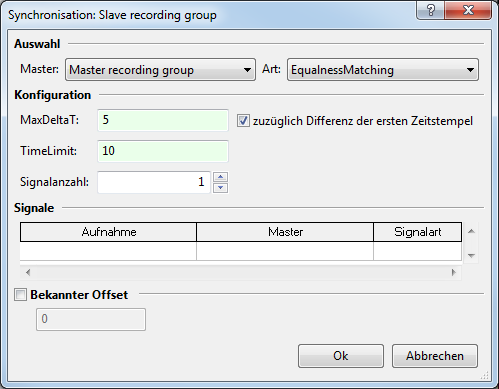Click the table's scroll right arrow
The width and height of the screenshot is (499, 389).
click(x=453, y=272)
